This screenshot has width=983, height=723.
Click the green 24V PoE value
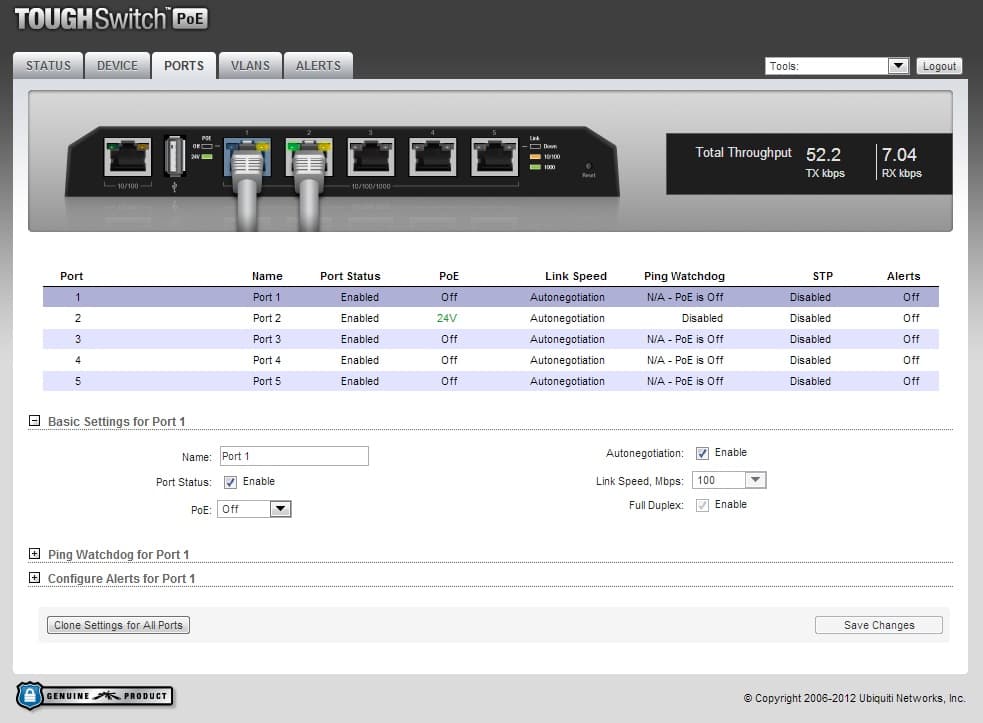(x=447, y=319)
